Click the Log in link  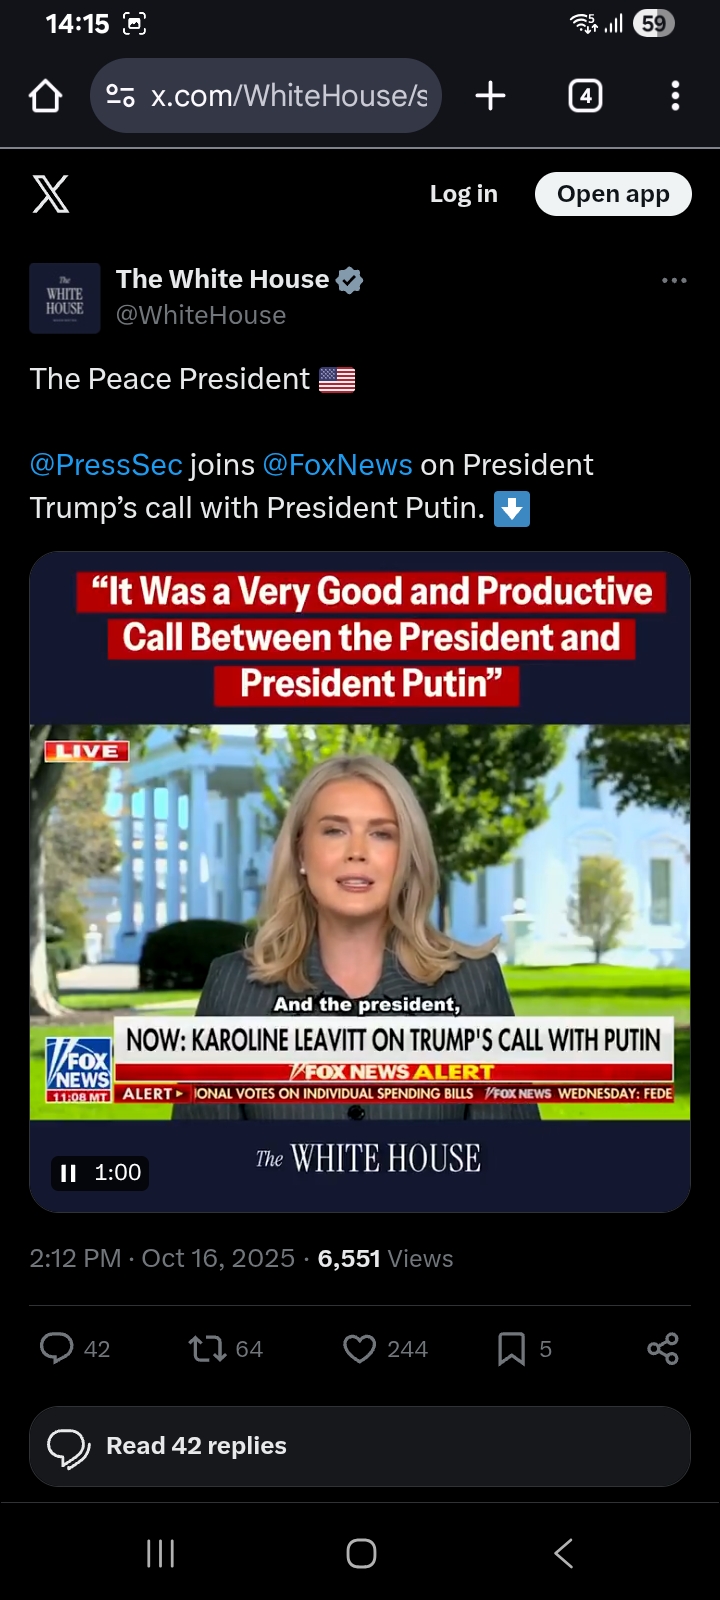pyautogui.click(x=464, y=194)
